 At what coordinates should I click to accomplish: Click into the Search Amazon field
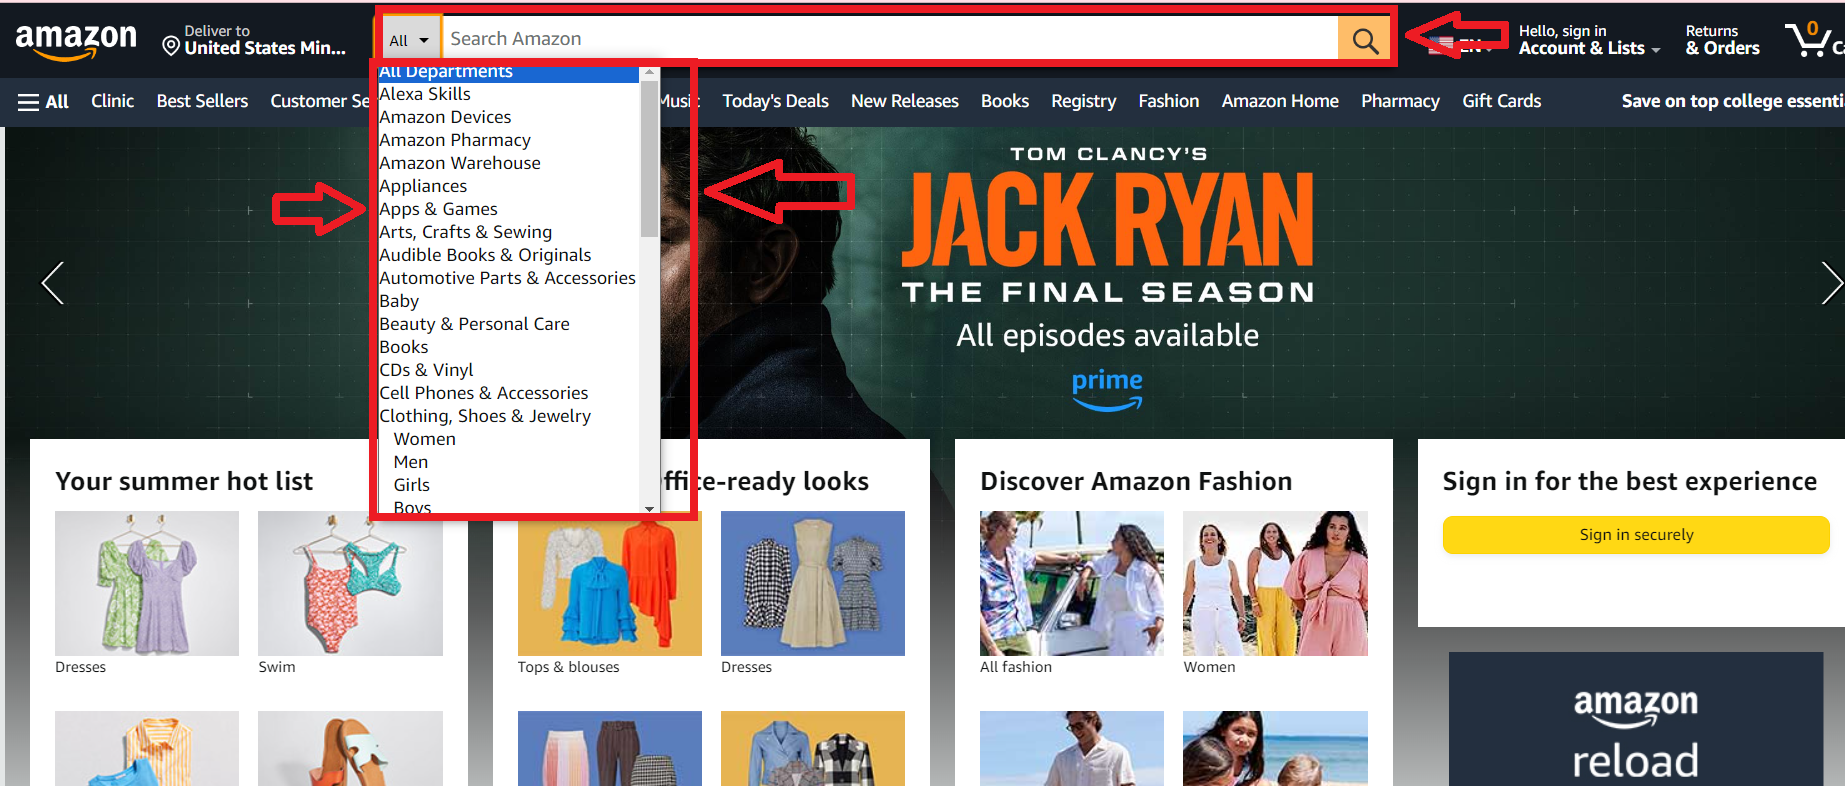pos(890,39)
